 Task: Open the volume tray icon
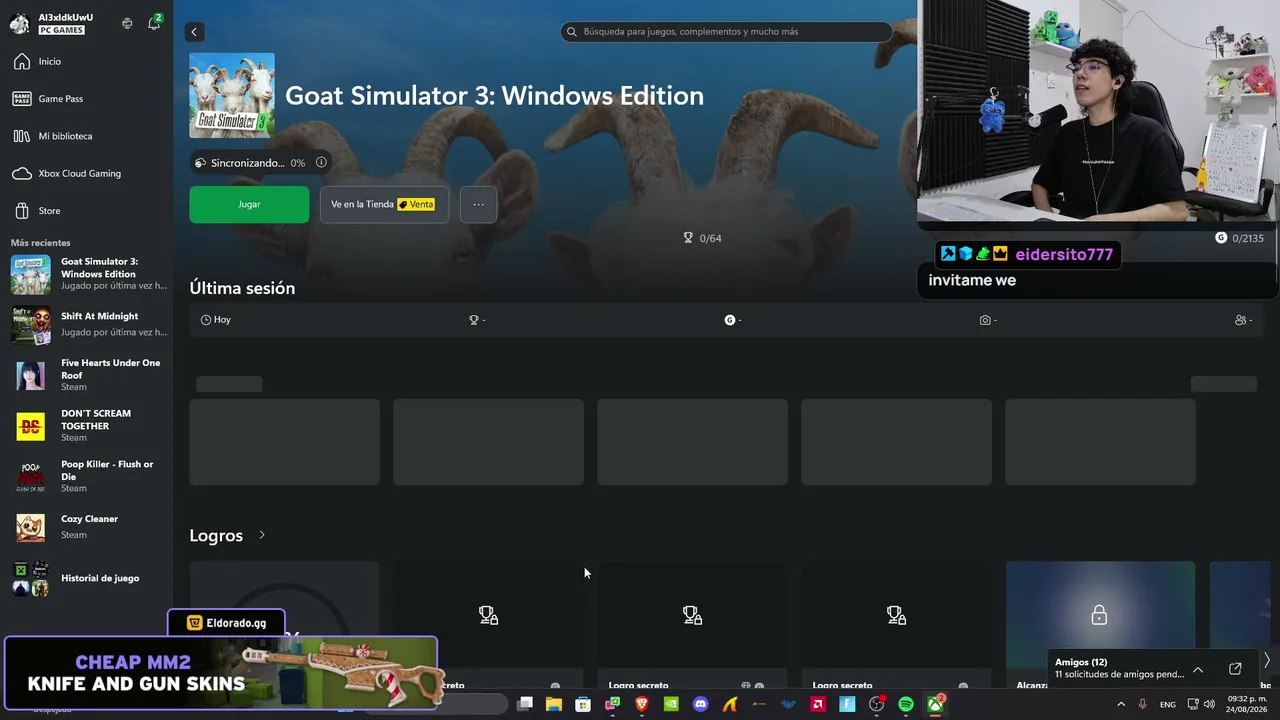click(x=1209, y=705)
